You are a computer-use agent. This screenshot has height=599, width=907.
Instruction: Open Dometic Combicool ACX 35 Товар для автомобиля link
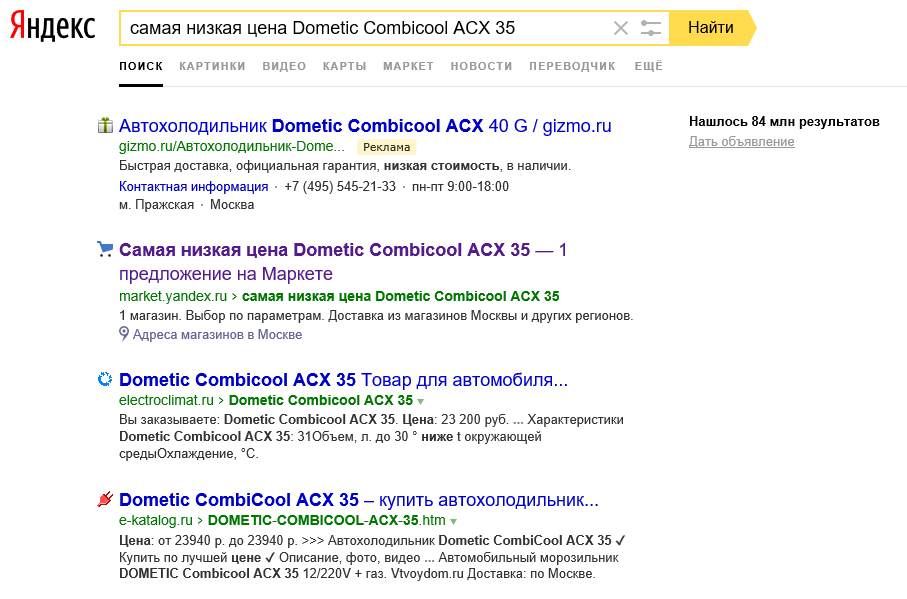[x=344, y=380]
